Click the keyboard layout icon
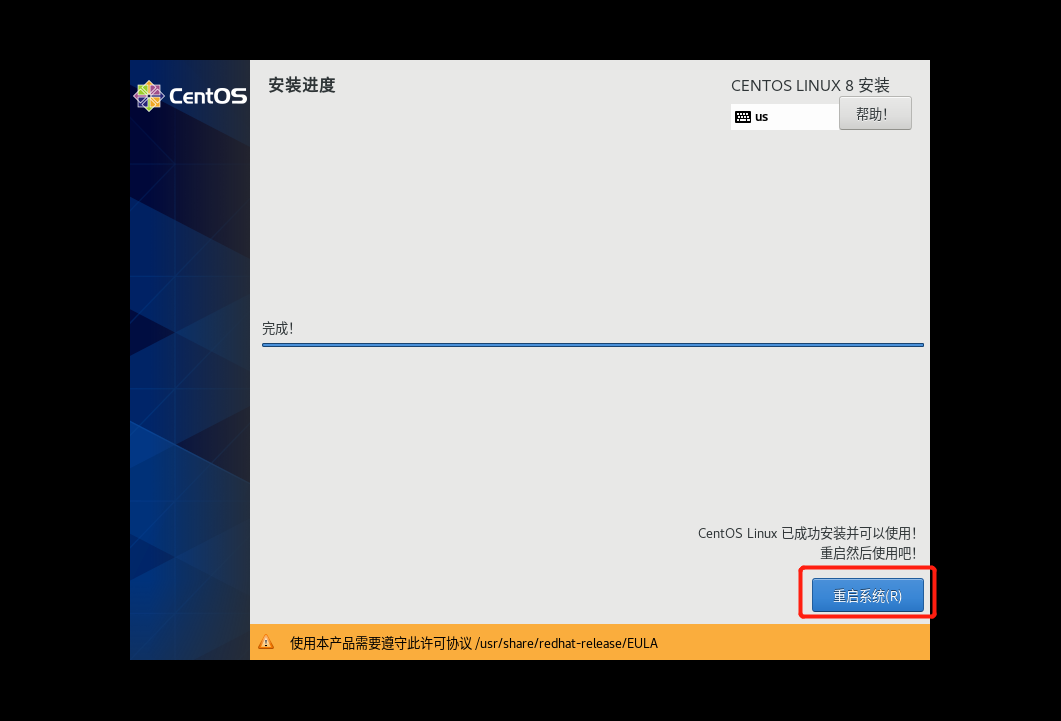This screenshot has width=1061, height=721. coord(743,117)
